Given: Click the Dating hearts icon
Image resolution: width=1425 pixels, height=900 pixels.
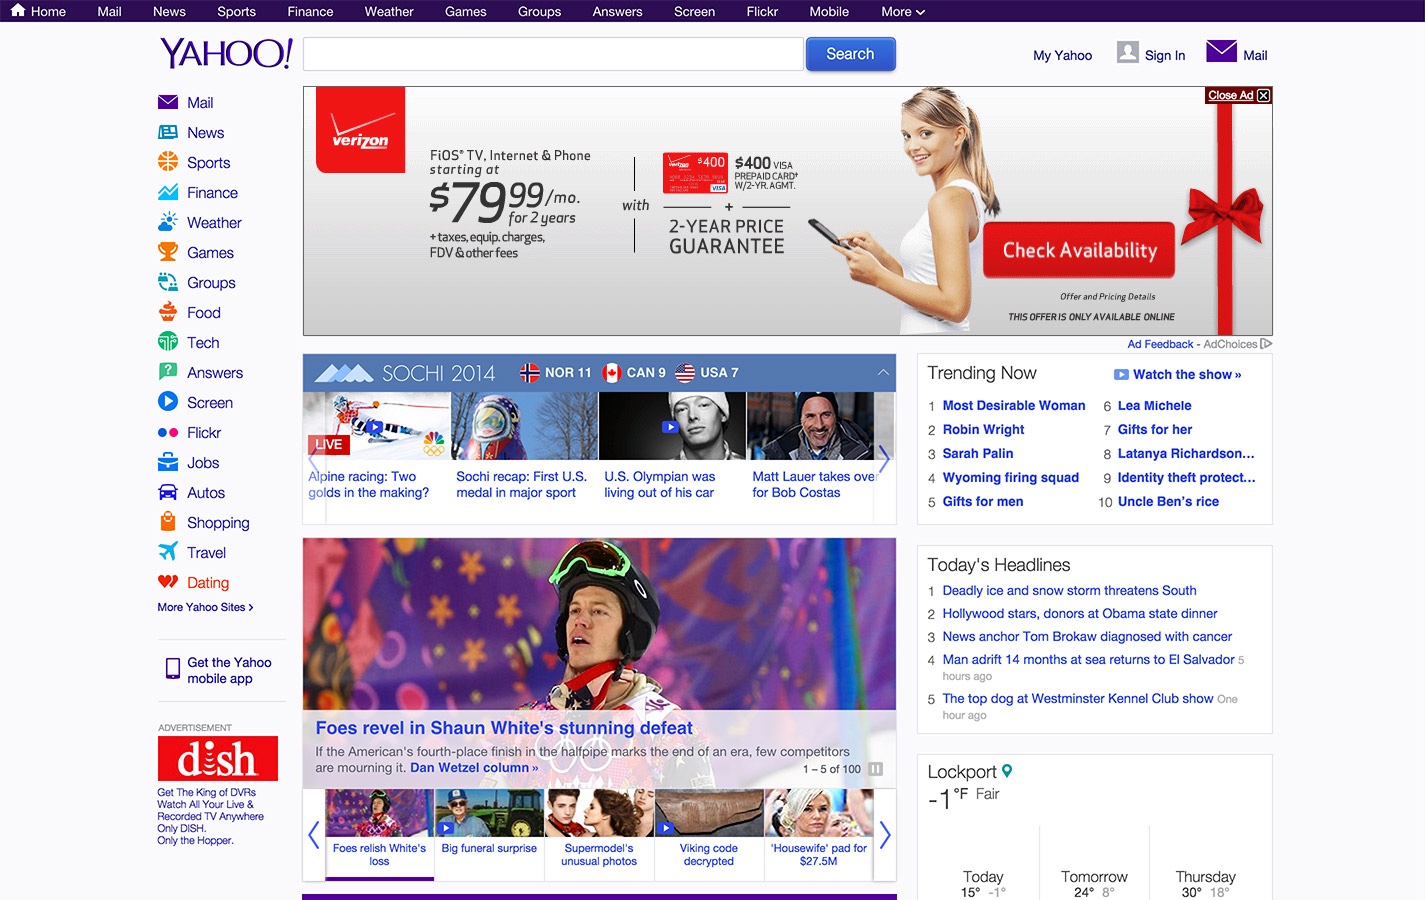Looking at the screenshot, I should pyautogui.click(x=168, y=582).
